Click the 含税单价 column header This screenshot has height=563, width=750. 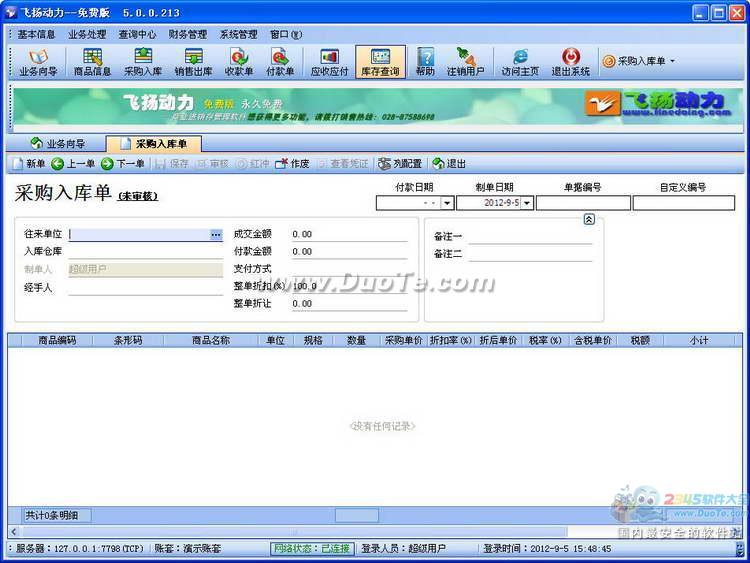tap(593, 341)
